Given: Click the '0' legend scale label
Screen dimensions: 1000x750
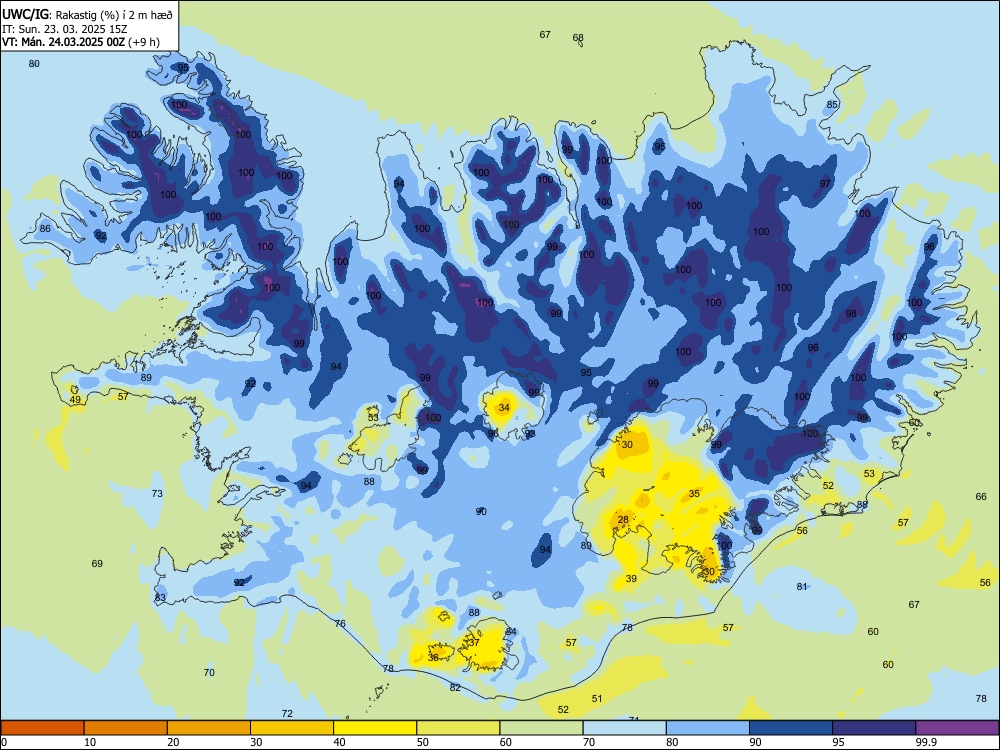Looking at the screenshot, I should [4, 742].
